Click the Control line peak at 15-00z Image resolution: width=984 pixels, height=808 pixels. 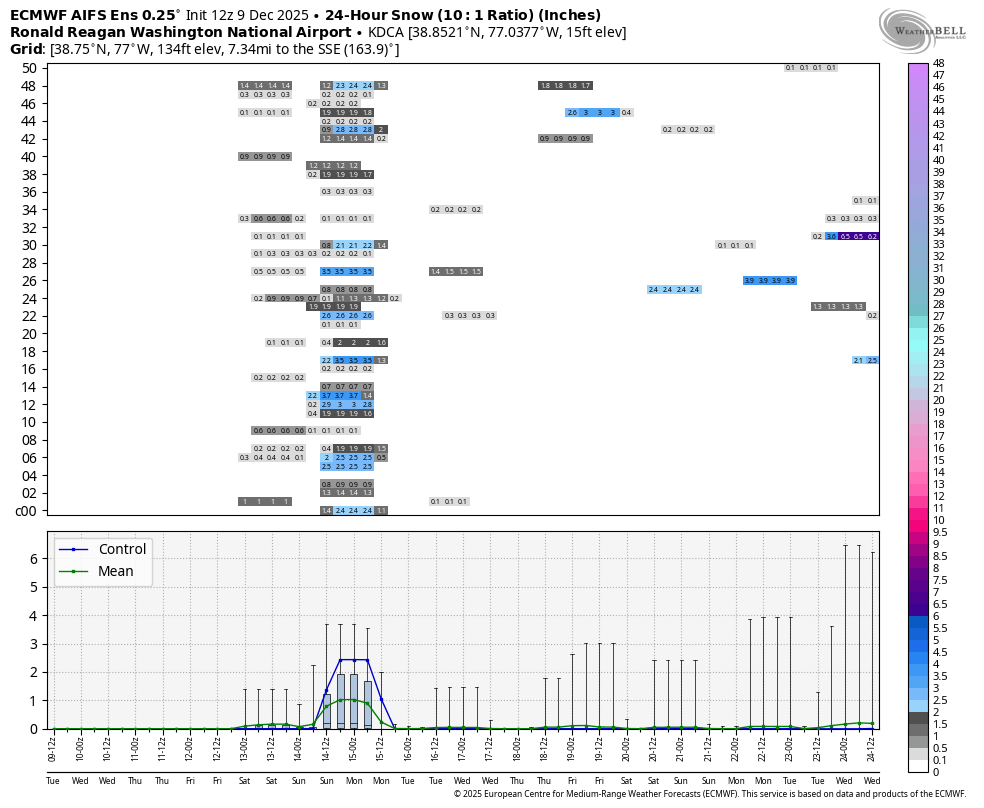354,659
